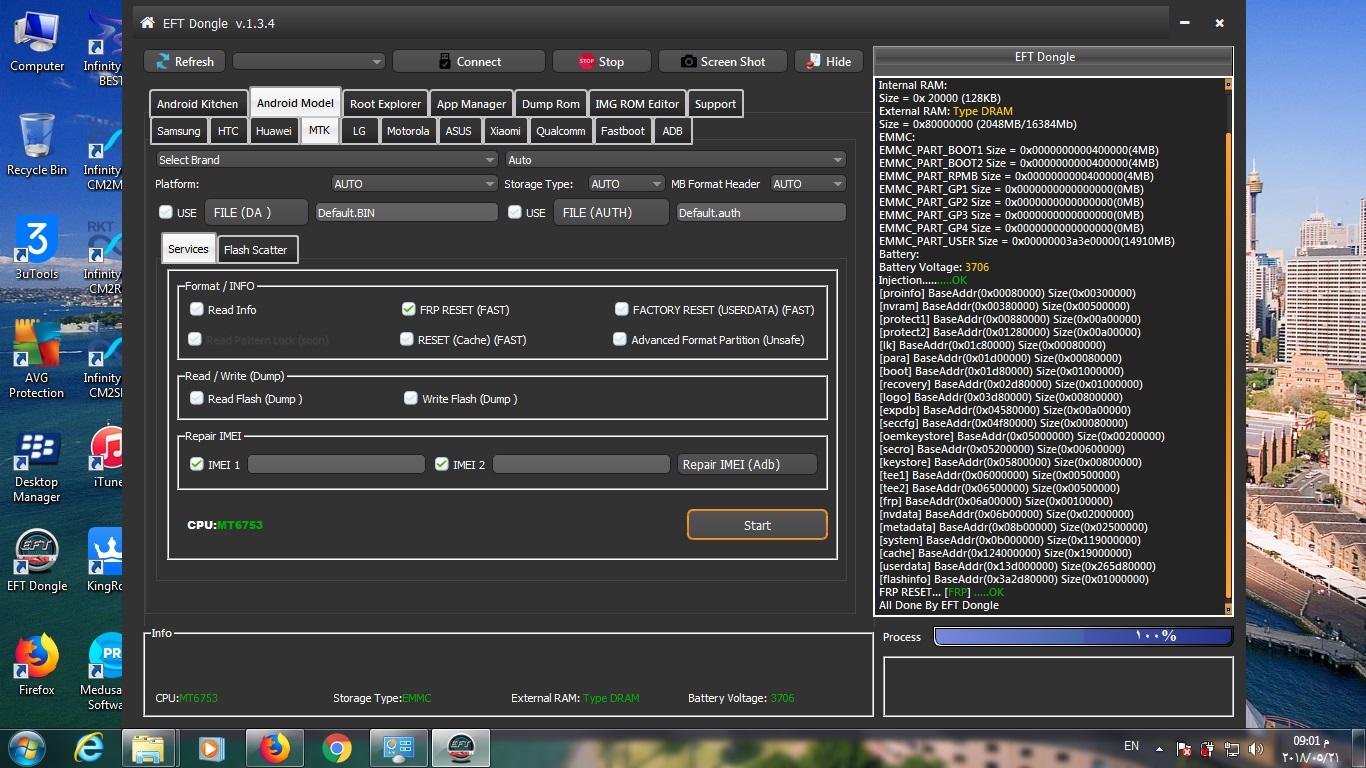The height and width of the screenshot is (768, 1366).
Task: Check the Read Flash (Dump) checkbox
Action: (x=197, y=398)
